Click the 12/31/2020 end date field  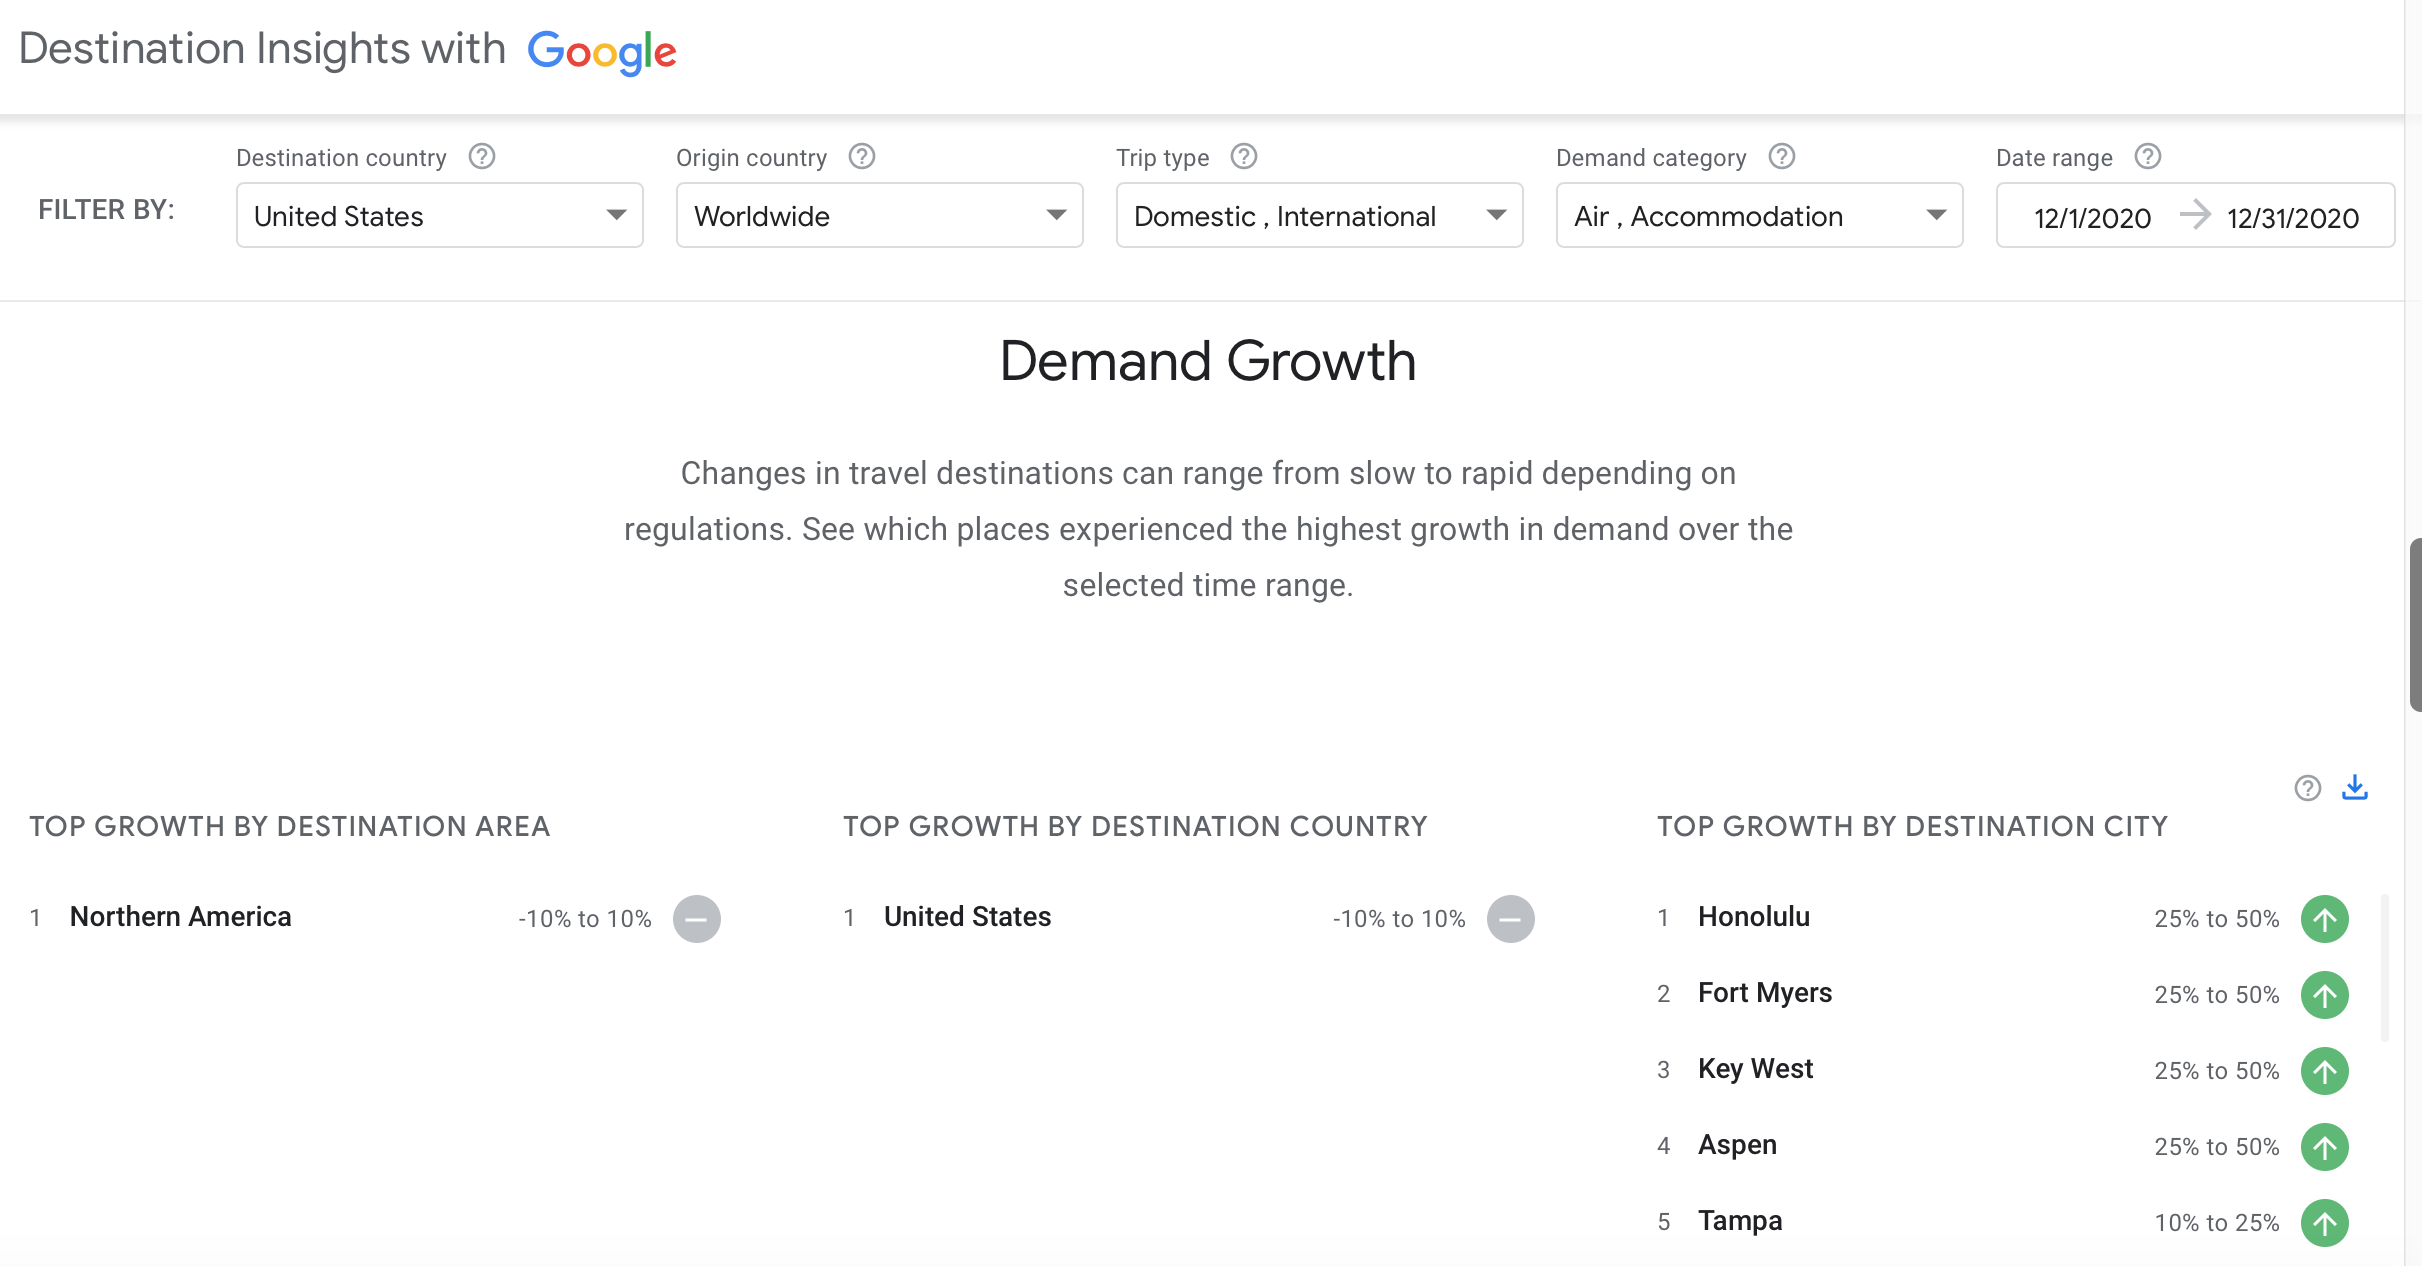click(x=2293, y=217)
